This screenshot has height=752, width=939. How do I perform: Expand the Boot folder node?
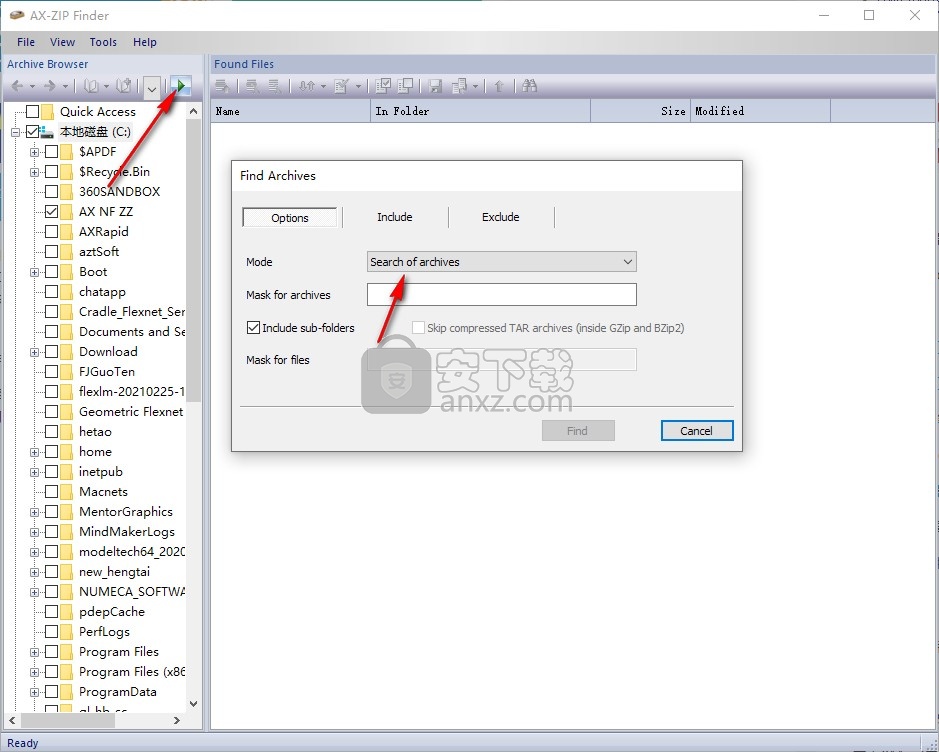(x=34, y=272)
